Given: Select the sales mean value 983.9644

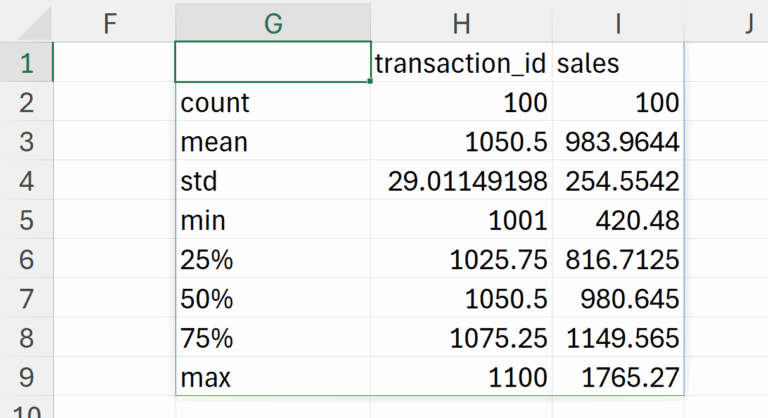Looking at the screenshot, I should tap(617, 142).
